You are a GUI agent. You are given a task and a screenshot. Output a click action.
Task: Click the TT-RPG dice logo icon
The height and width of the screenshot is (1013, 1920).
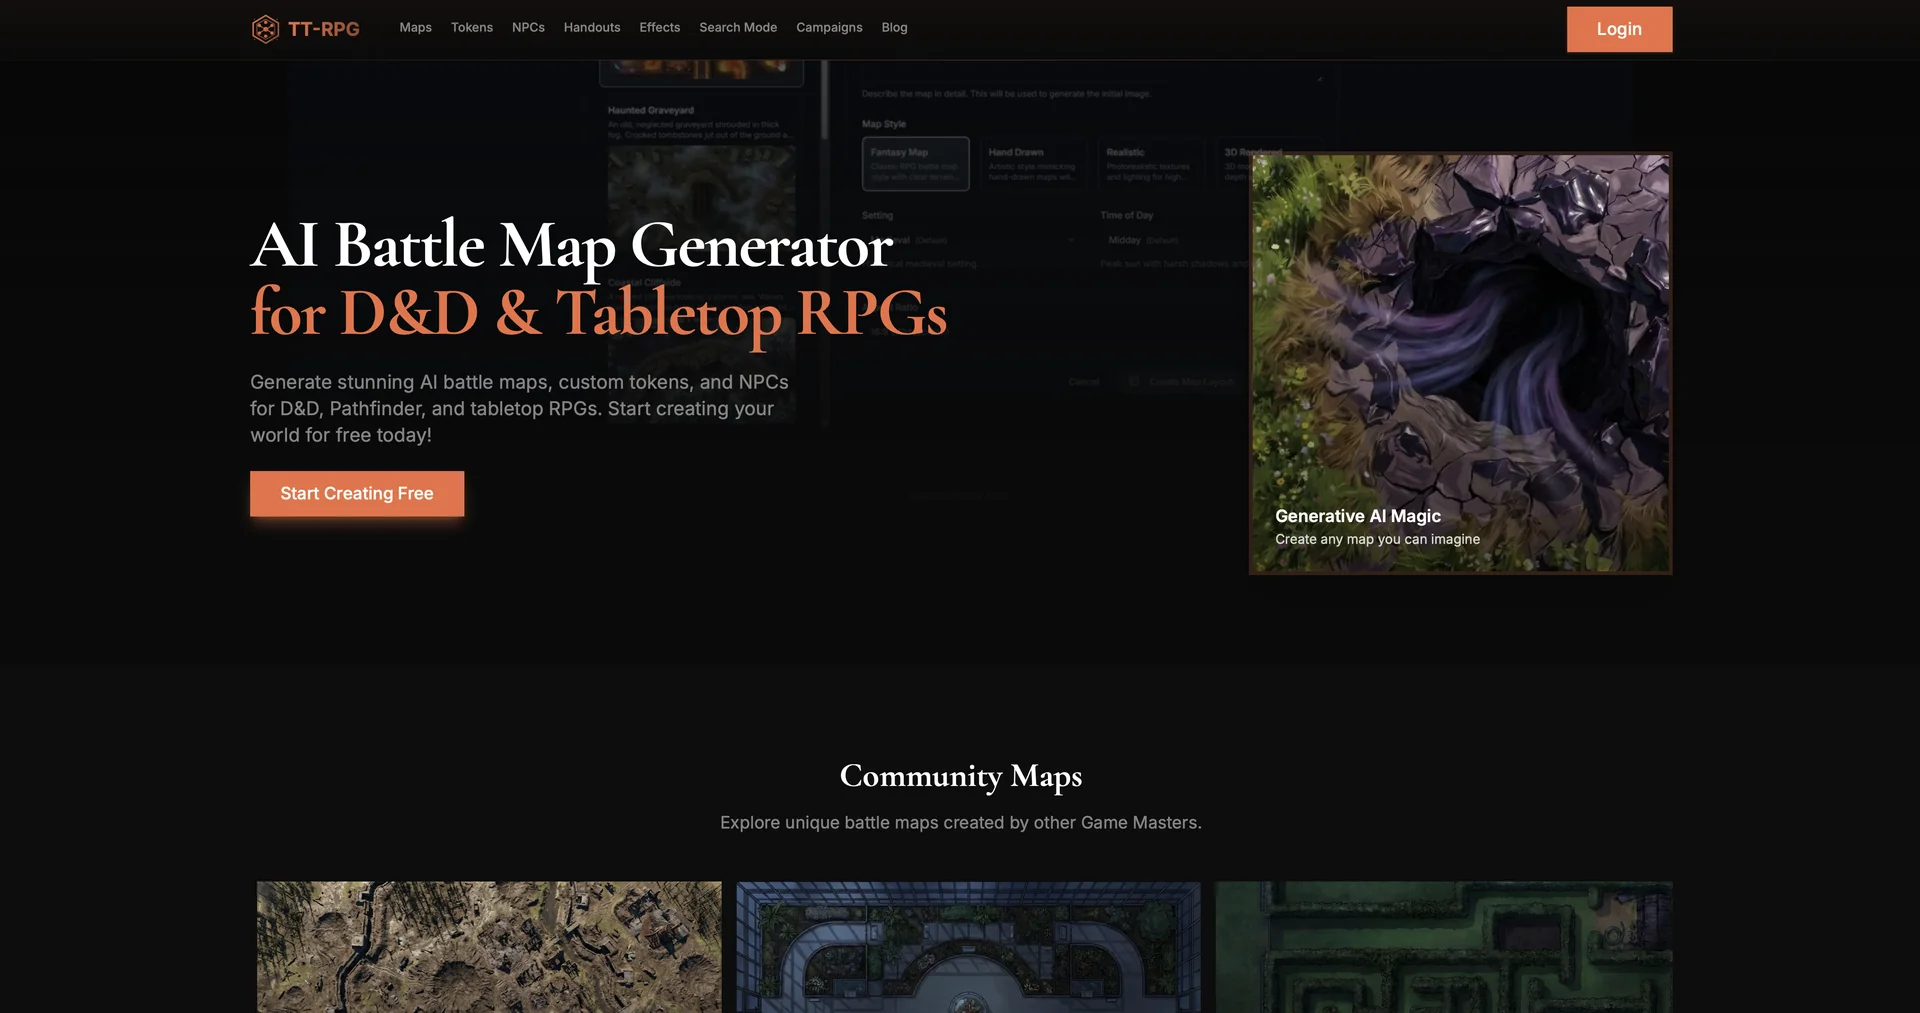pyautogui.click(x=265, y=29)
